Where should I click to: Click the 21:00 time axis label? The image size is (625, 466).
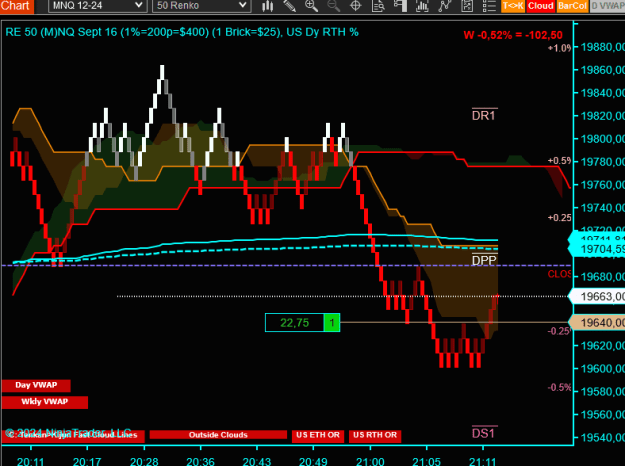[x=370, y=462]
